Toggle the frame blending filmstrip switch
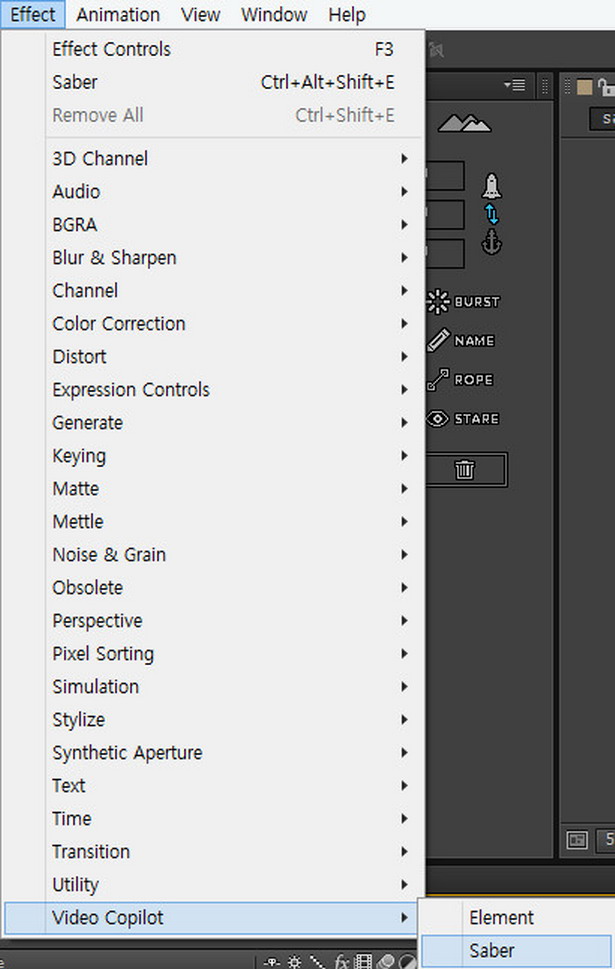The image size is (615, 969). coord(363,962)
